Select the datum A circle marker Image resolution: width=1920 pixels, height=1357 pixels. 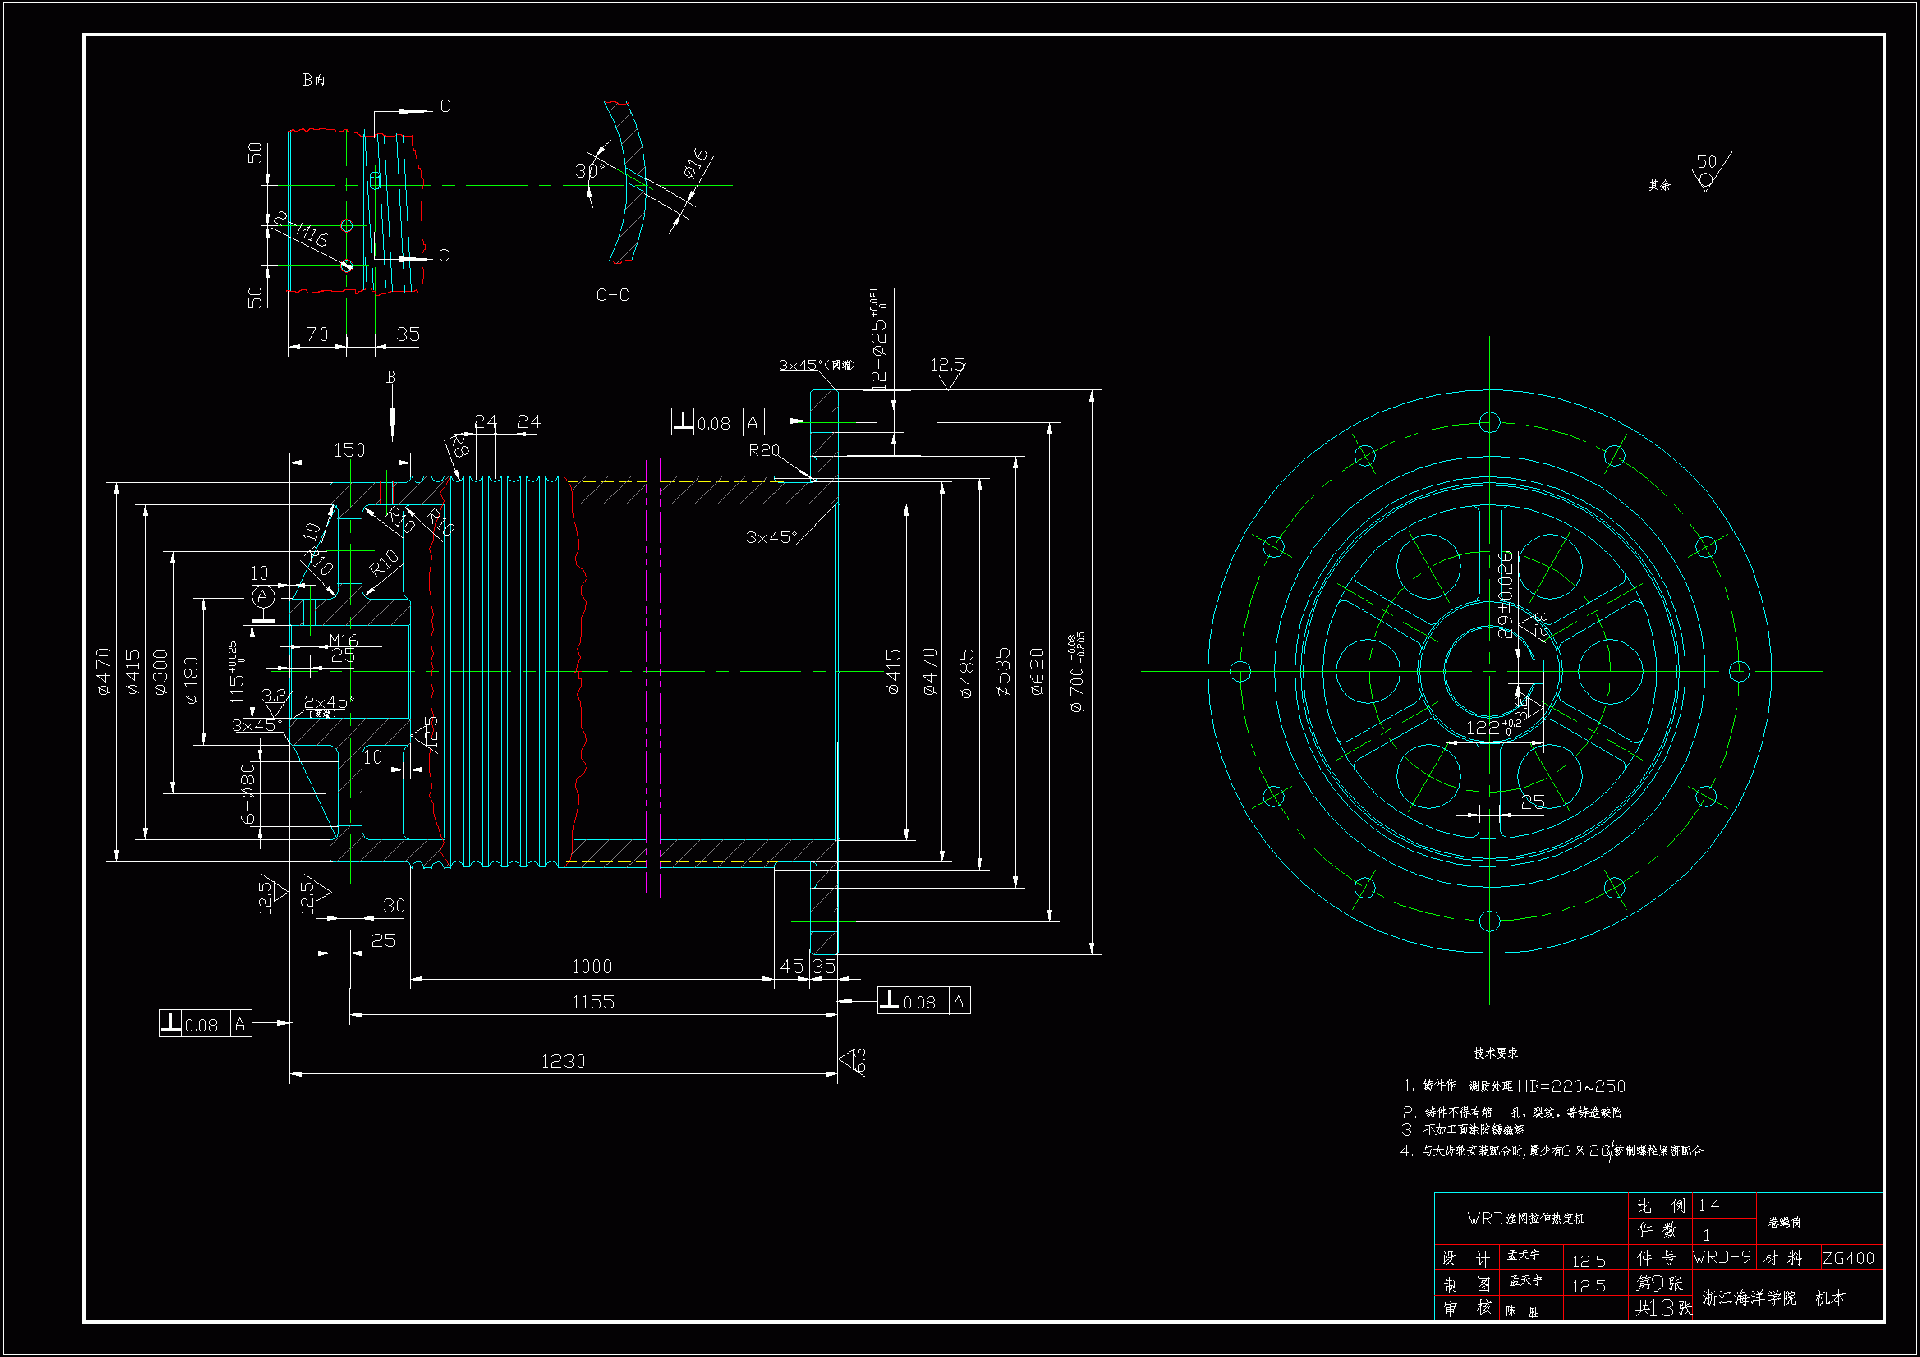(262, 598)
